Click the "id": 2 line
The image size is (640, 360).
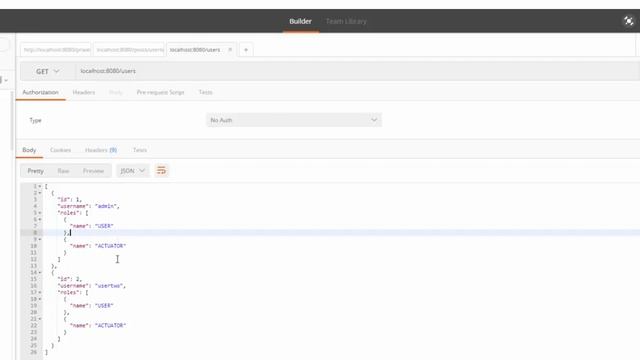click(69, 279)
